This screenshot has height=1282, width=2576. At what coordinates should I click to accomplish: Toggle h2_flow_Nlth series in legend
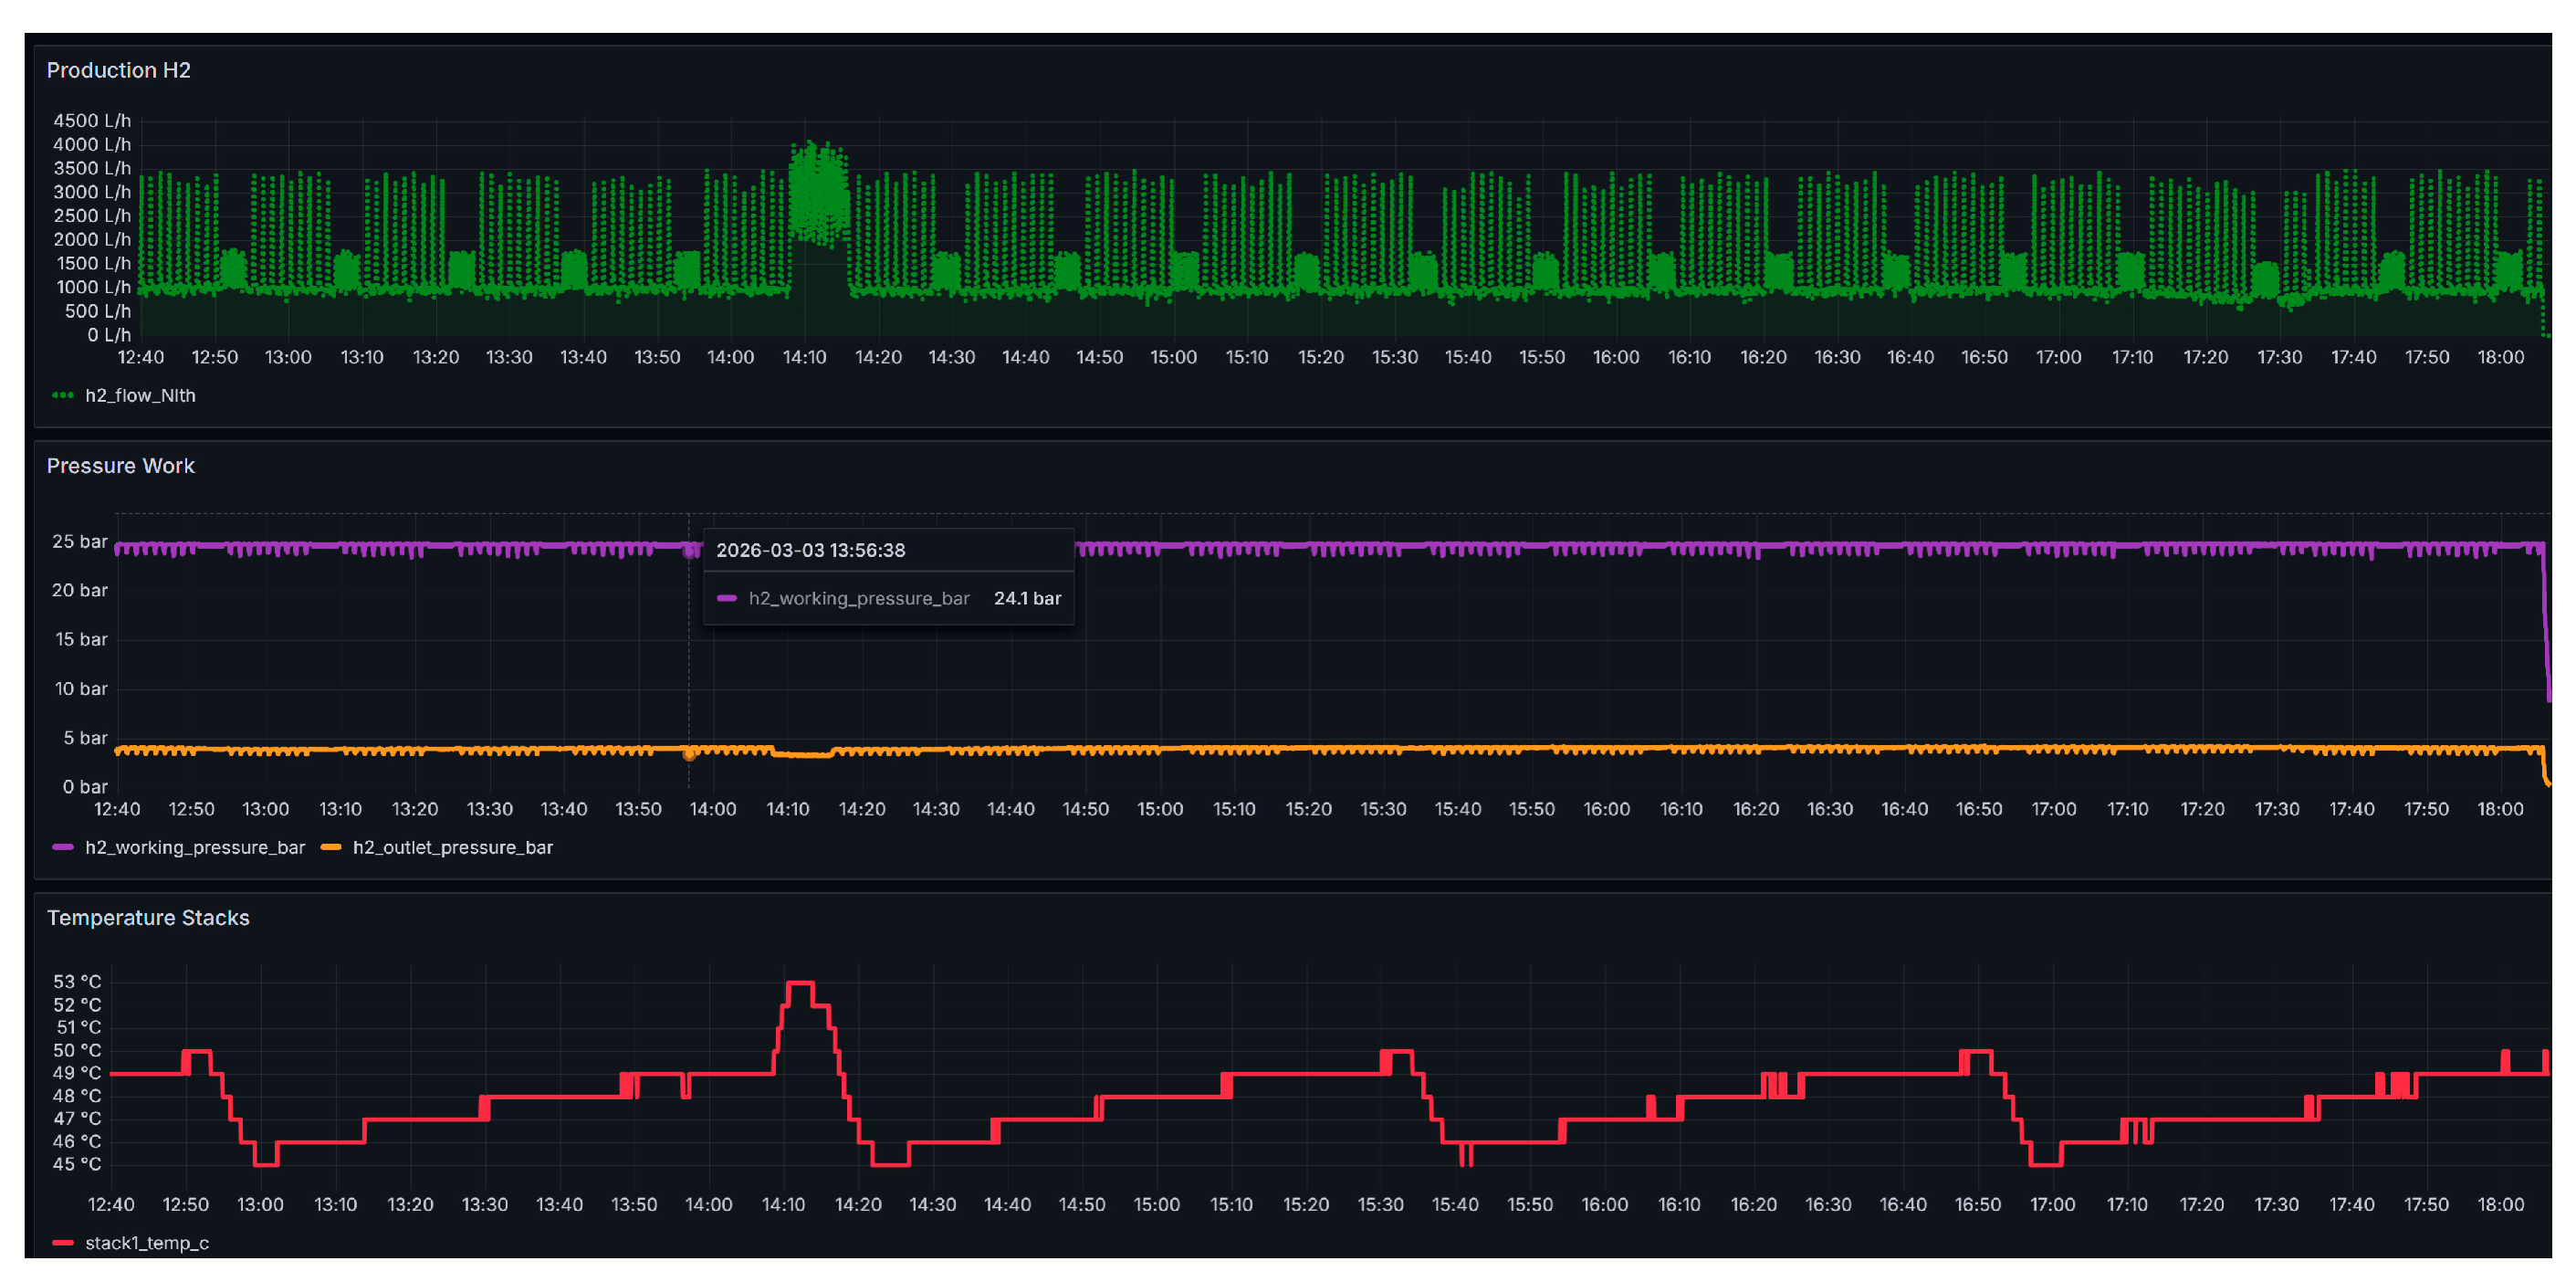(x=140, y=396)
